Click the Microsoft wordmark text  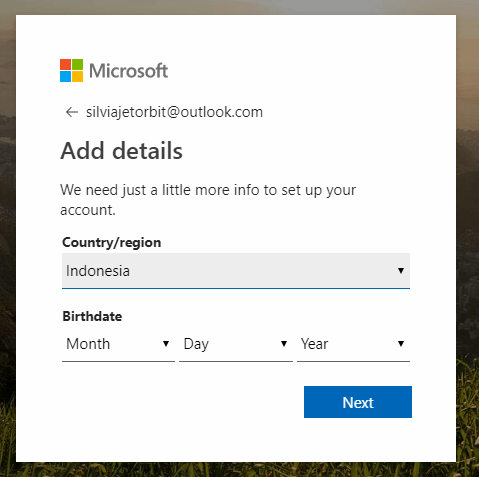(x=129, y=71)
